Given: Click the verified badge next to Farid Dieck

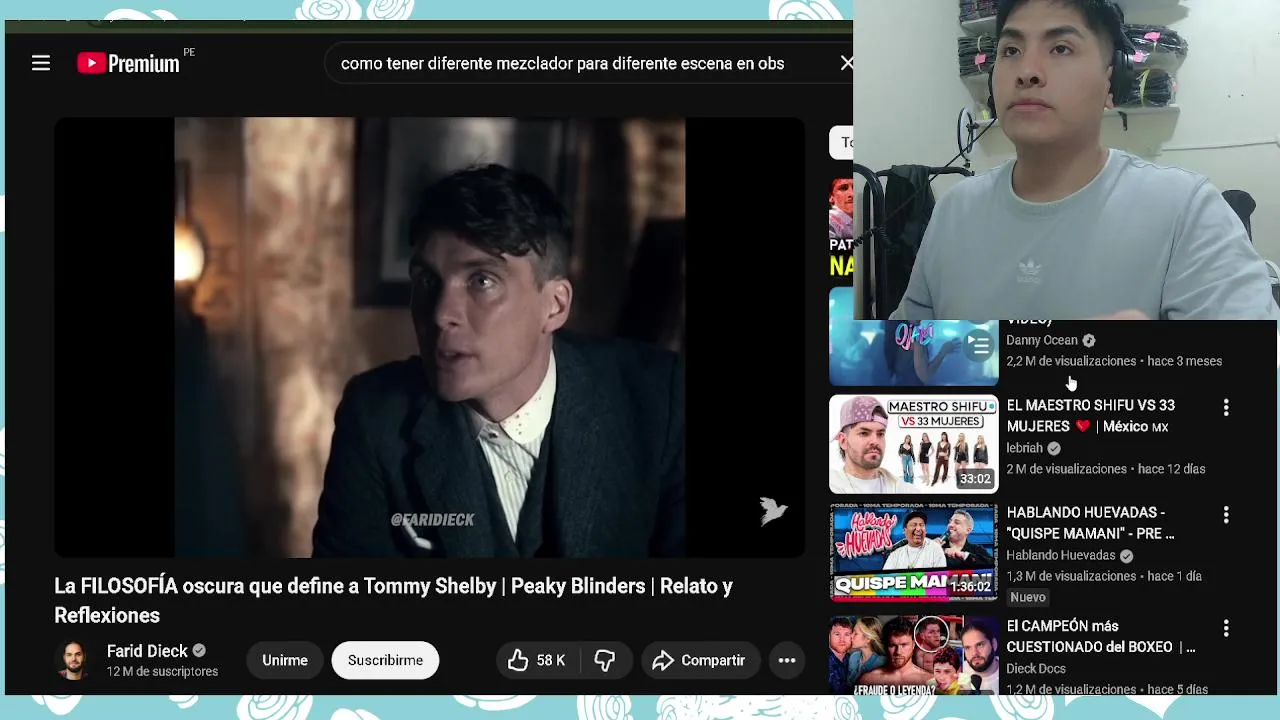Looking at the screenshot, I should click(x=199, y=651).
